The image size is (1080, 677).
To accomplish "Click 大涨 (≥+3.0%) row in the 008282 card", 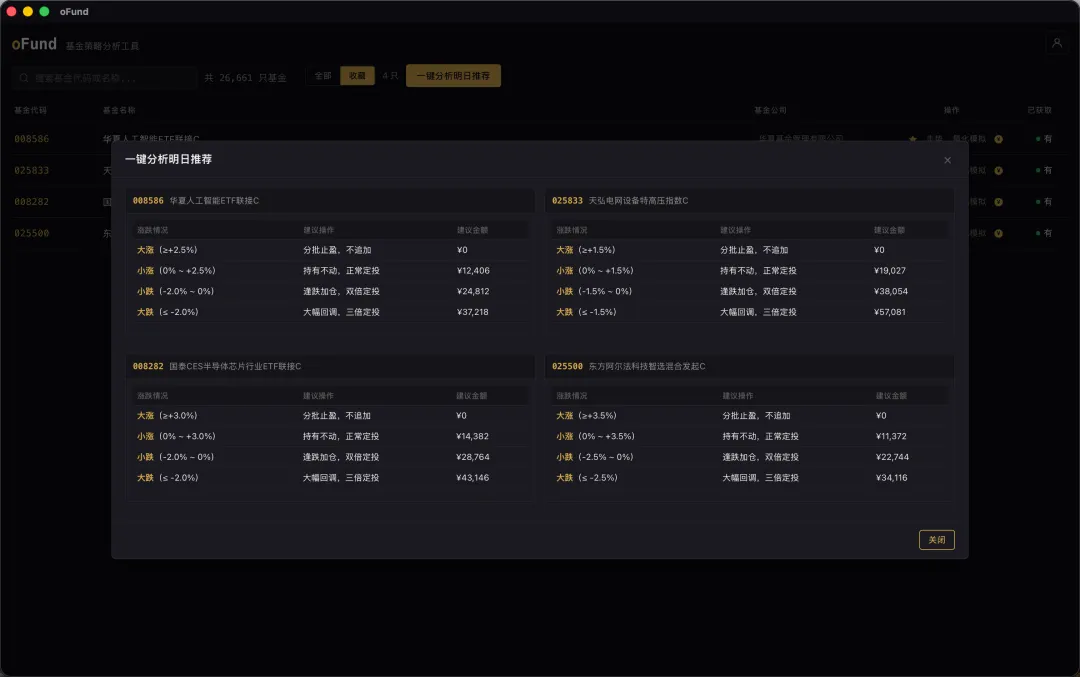I will pyautogui.click(x=330, y=416).
